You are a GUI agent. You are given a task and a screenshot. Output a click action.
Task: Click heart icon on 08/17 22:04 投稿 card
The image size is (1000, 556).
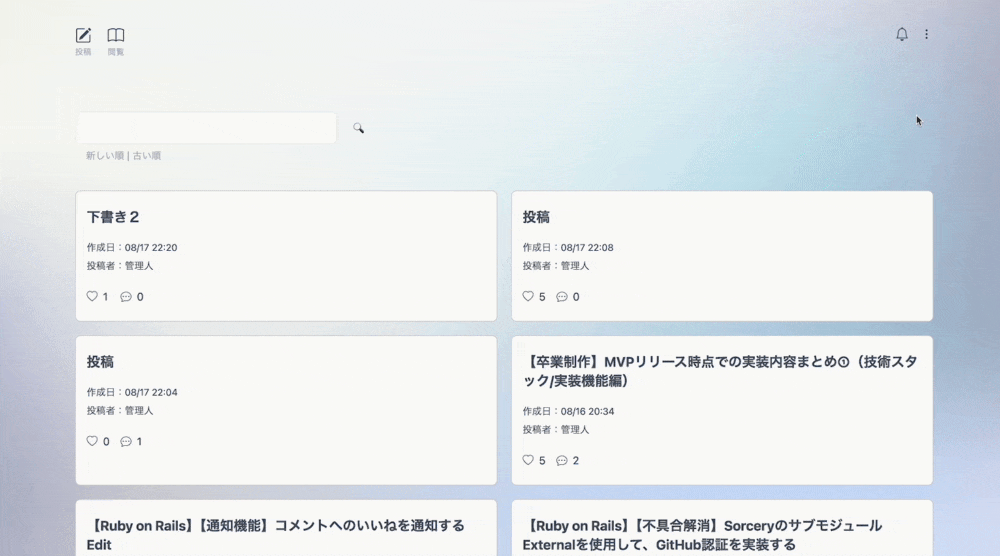[x=92, y=441]
